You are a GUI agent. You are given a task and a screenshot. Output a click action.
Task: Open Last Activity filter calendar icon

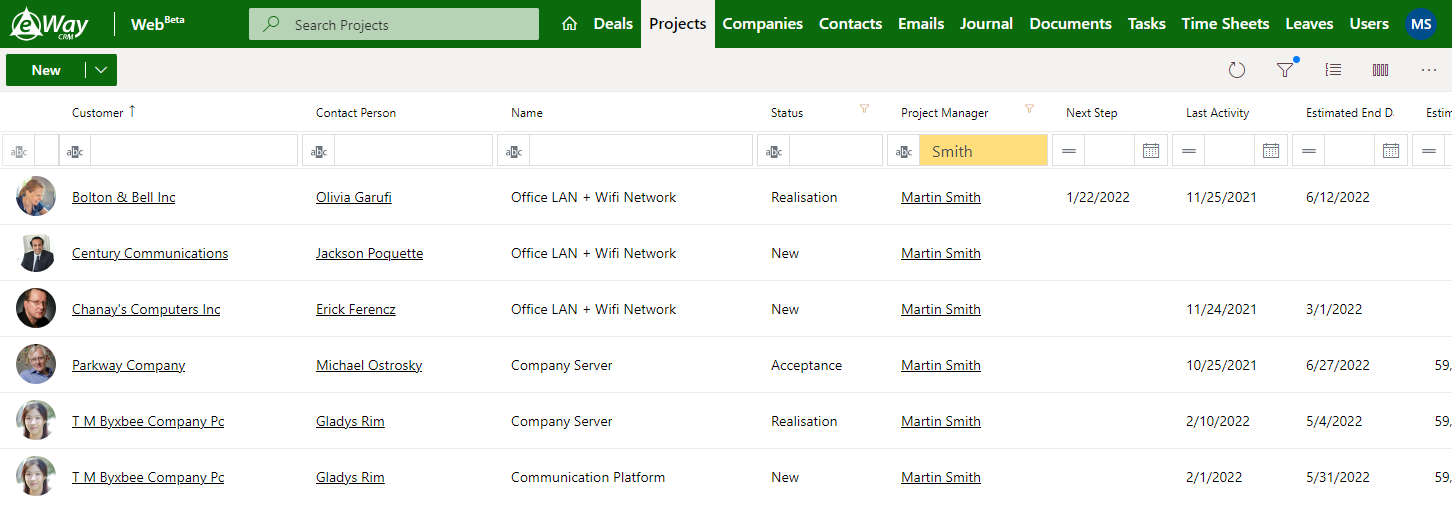tap(1271, 151)
